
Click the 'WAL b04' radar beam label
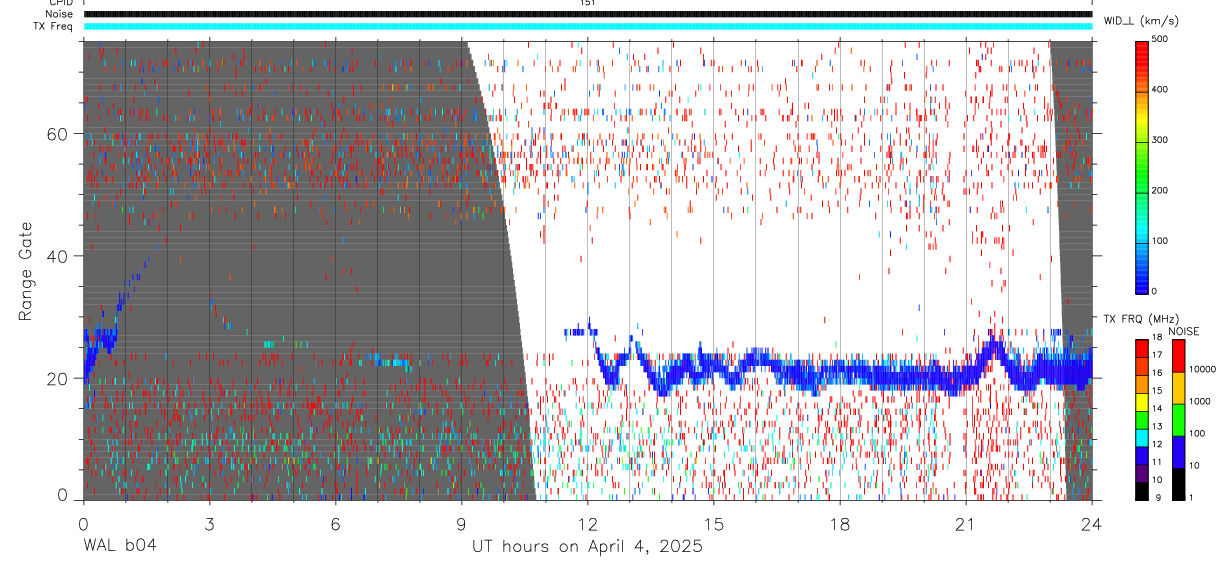[x=119, y=547]
